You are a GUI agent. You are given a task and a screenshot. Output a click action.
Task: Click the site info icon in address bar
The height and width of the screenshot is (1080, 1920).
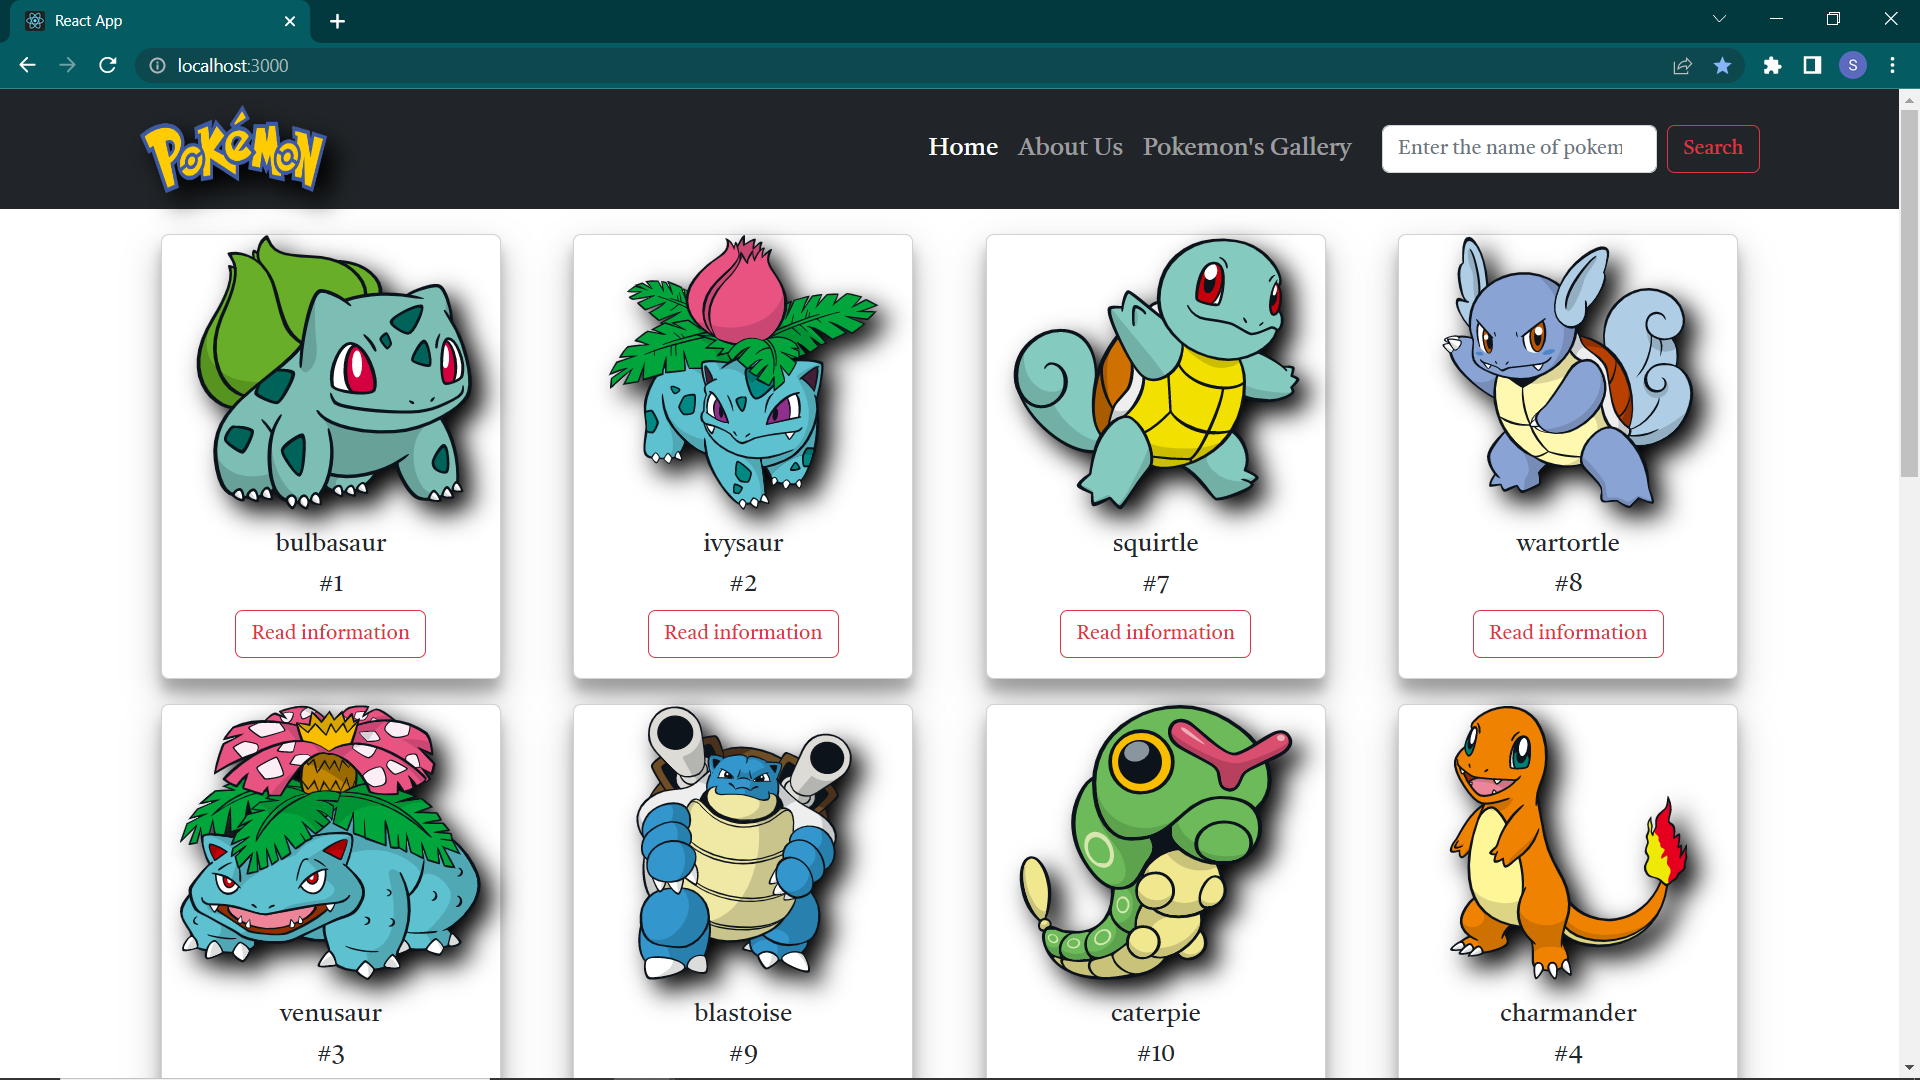coord(157,65)
